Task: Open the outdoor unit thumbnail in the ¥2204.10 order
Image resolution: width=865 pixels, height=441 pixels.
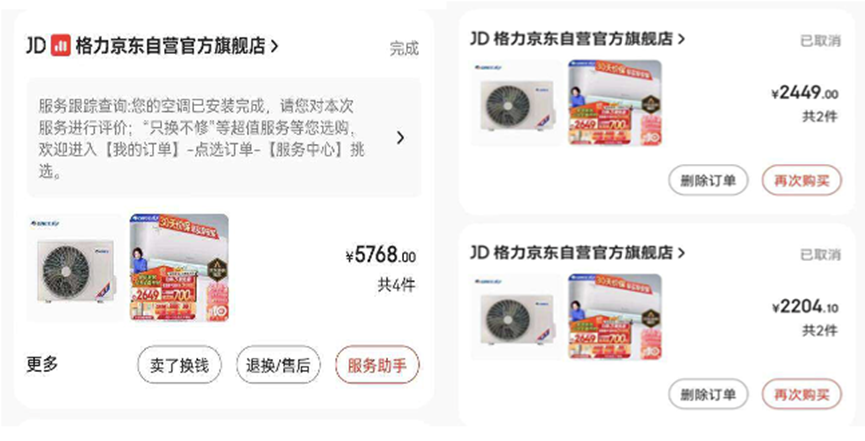Action: [517, 317]
